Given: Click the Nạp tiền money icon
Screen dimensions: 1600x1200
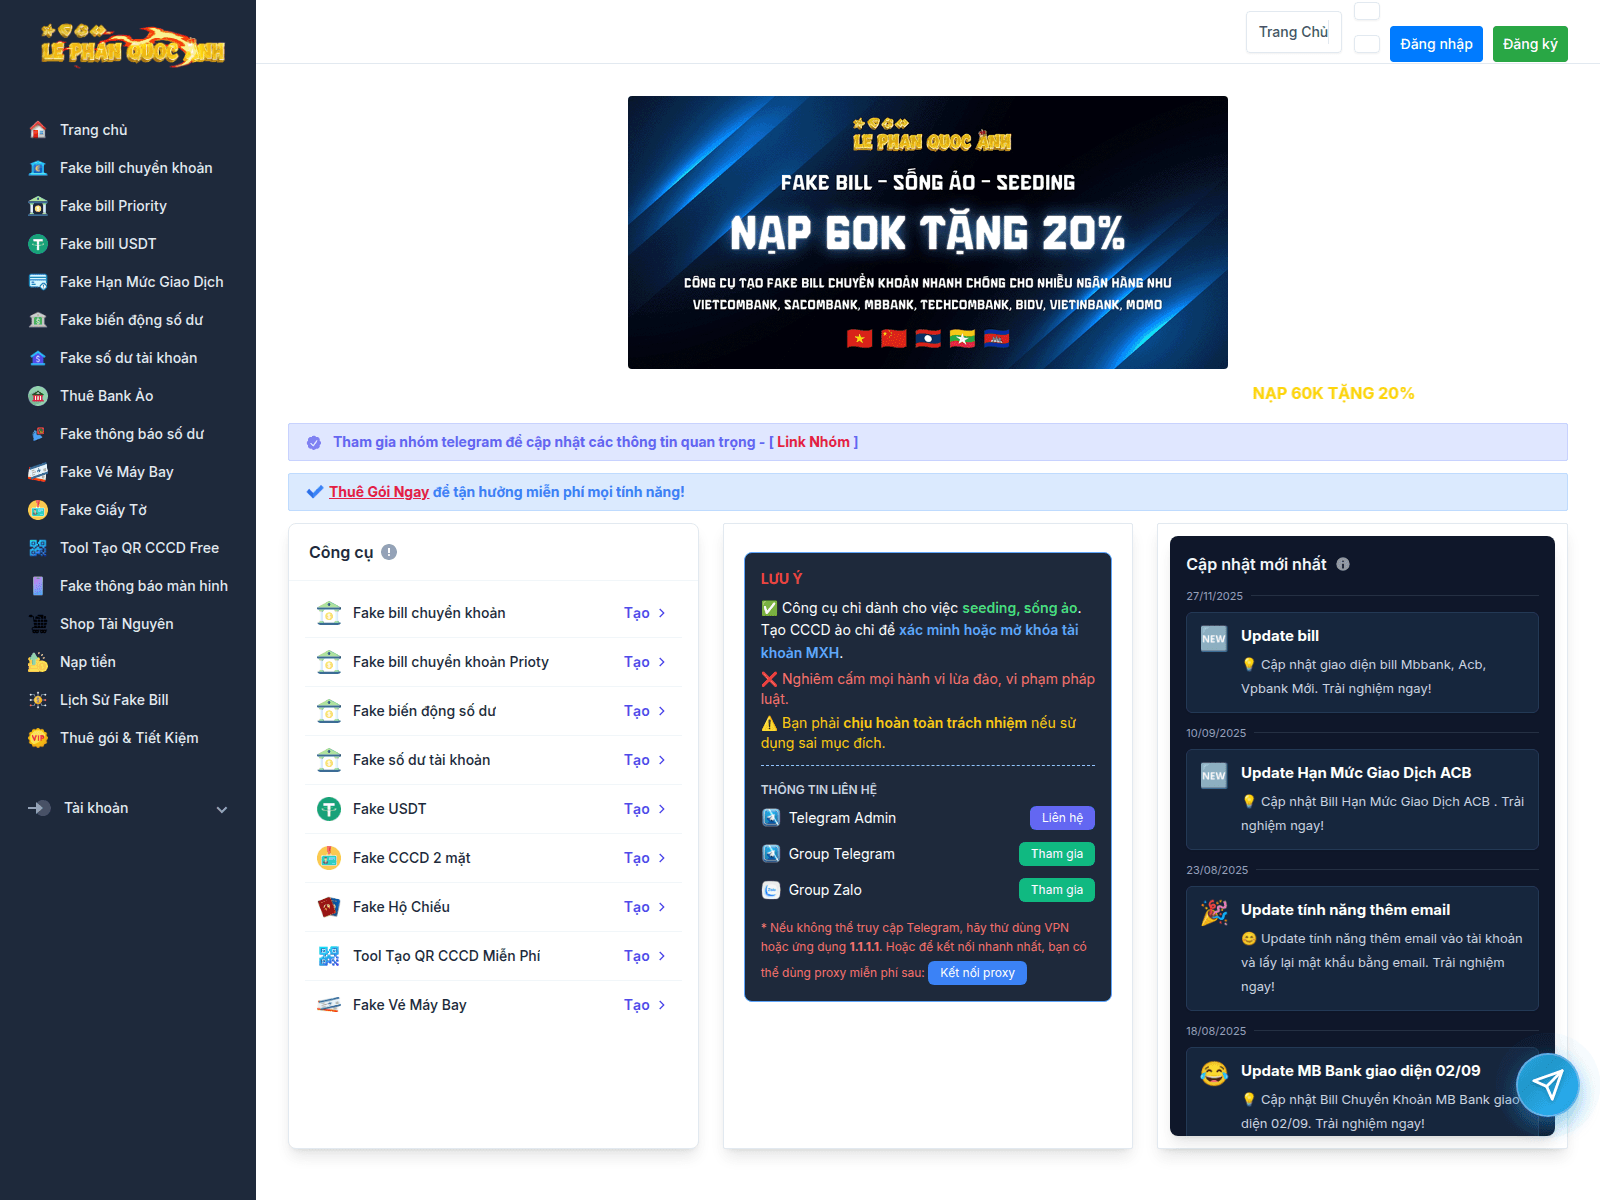Looking at the screenshot, I should pyautogui.click(x=38, y=662).
